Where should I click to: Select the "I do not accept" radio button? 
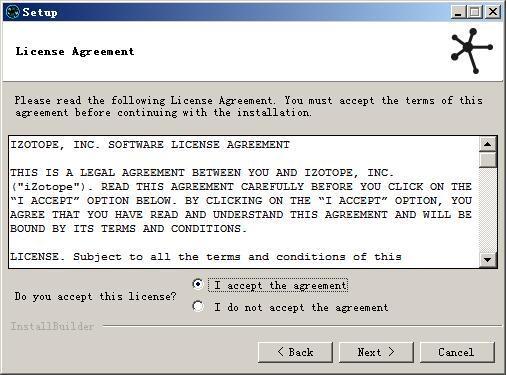pyautogui.click(x=198, y=306)
